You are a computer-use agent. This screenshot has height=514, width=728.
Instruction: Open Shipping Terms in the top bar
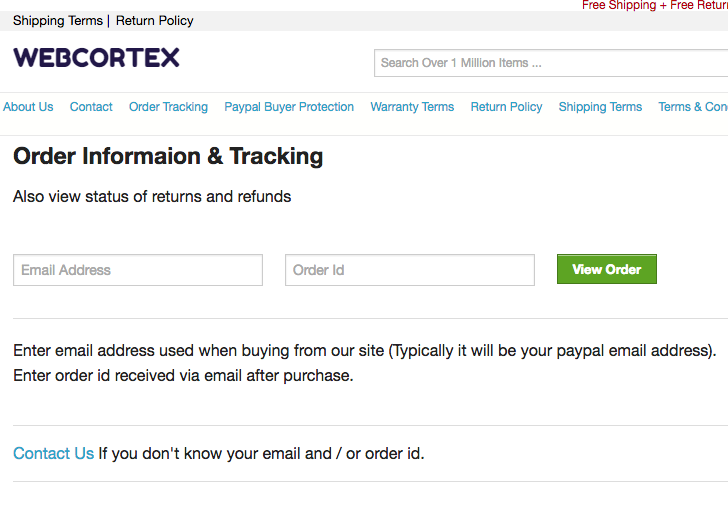coord(58,21)
